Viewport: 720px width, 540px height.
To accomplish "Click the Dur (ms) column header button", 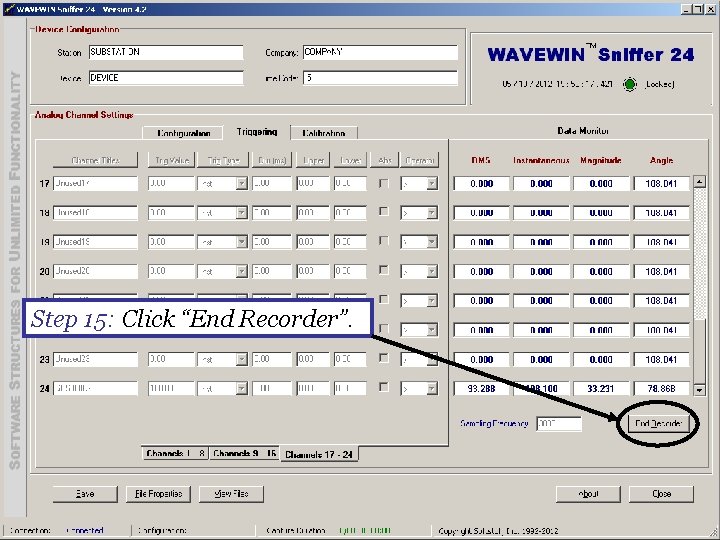I will click(x=272, y=160).
